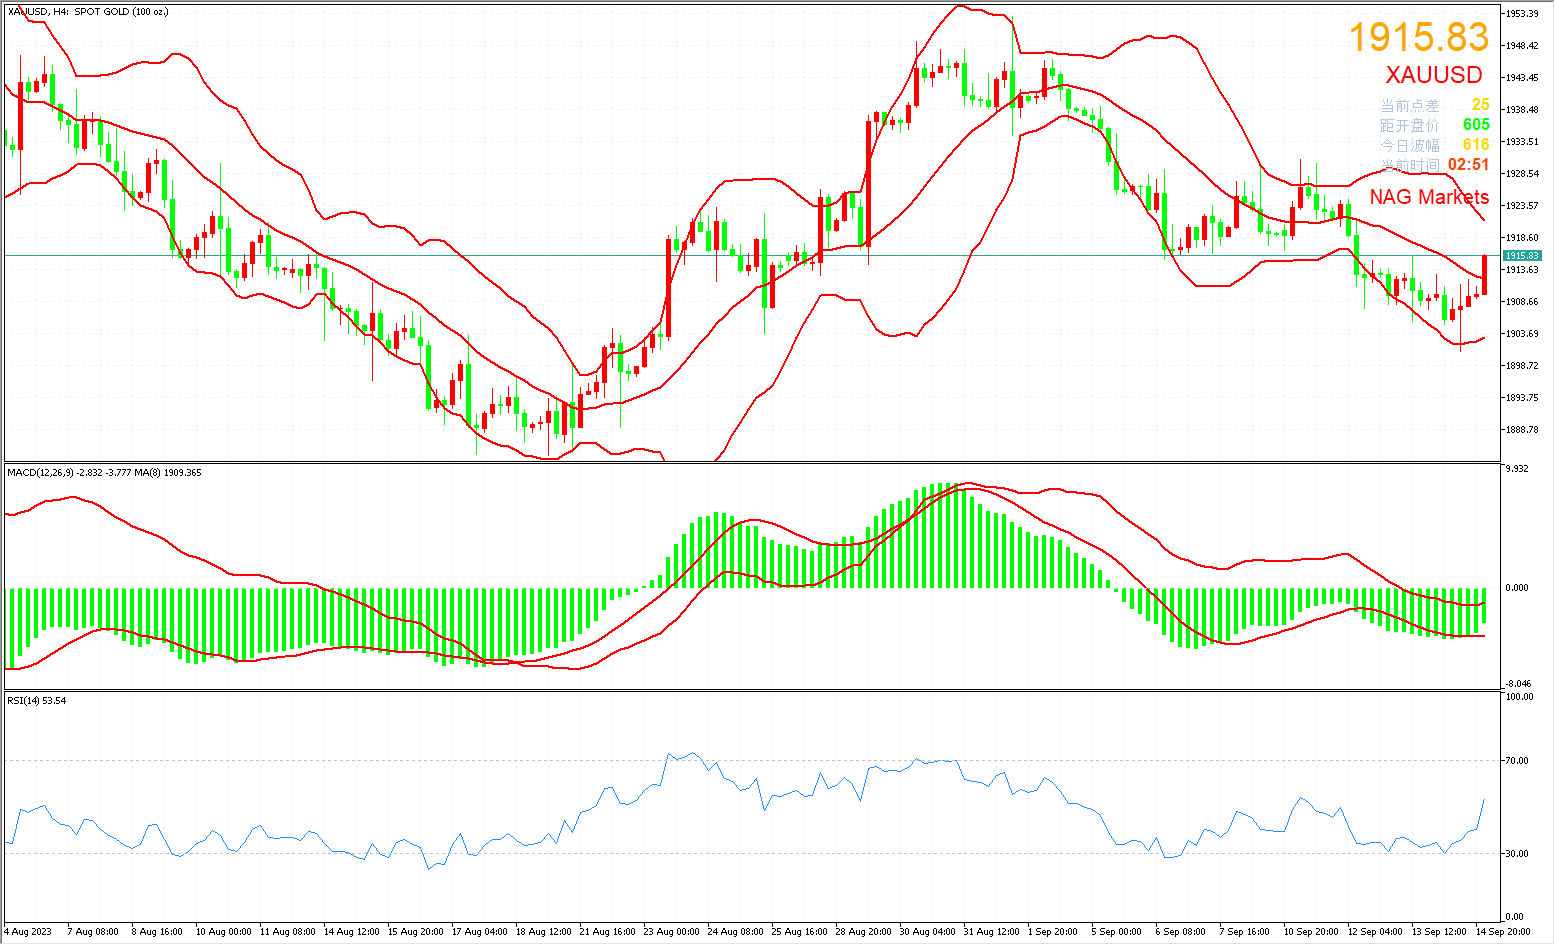
Task: Select the large orange 1915.83 price label
Action: pyautogui.click(x=1419, y=38)
